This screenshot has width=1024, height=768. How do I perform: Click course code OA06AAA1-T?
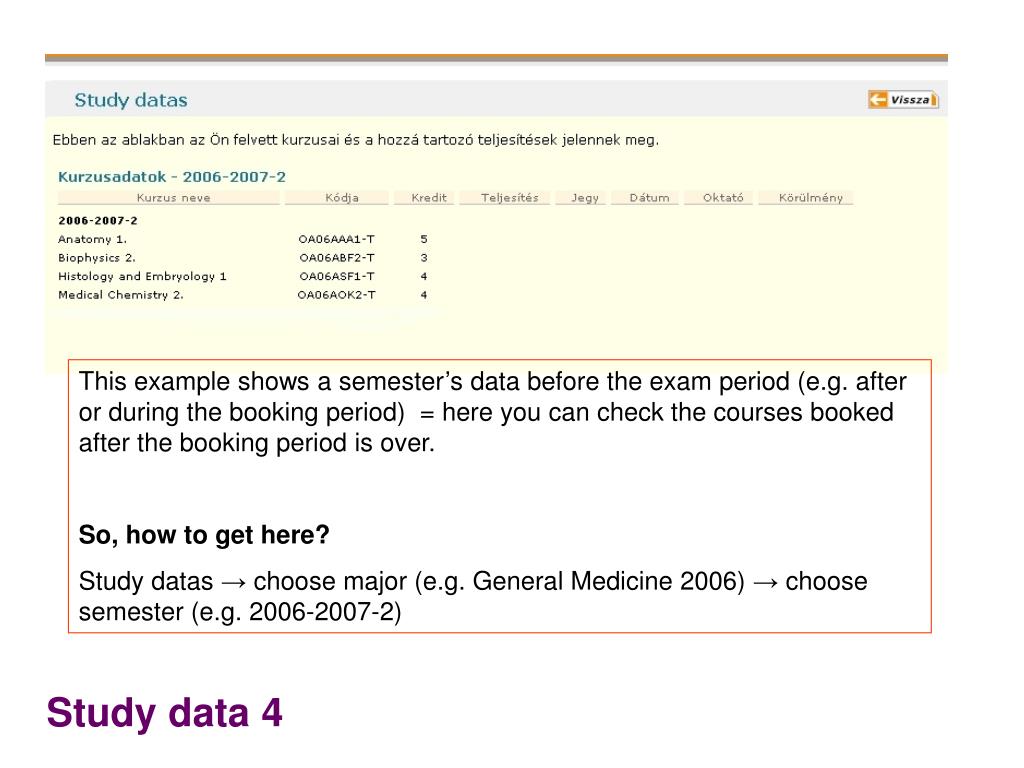337,240
